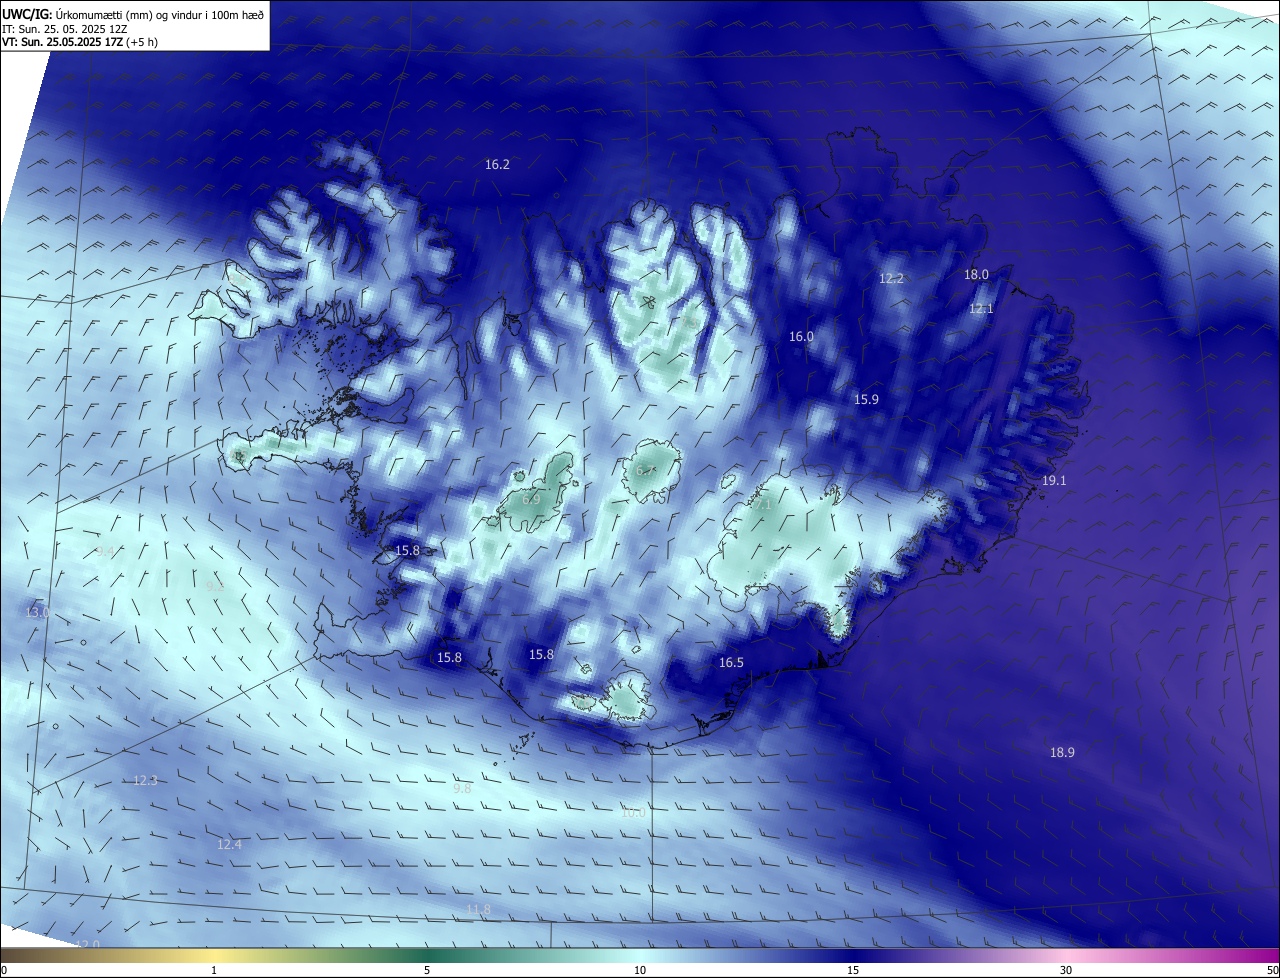Click the 9.4 value label
Screen dimensions: 1280x978
tap(105, 552)
